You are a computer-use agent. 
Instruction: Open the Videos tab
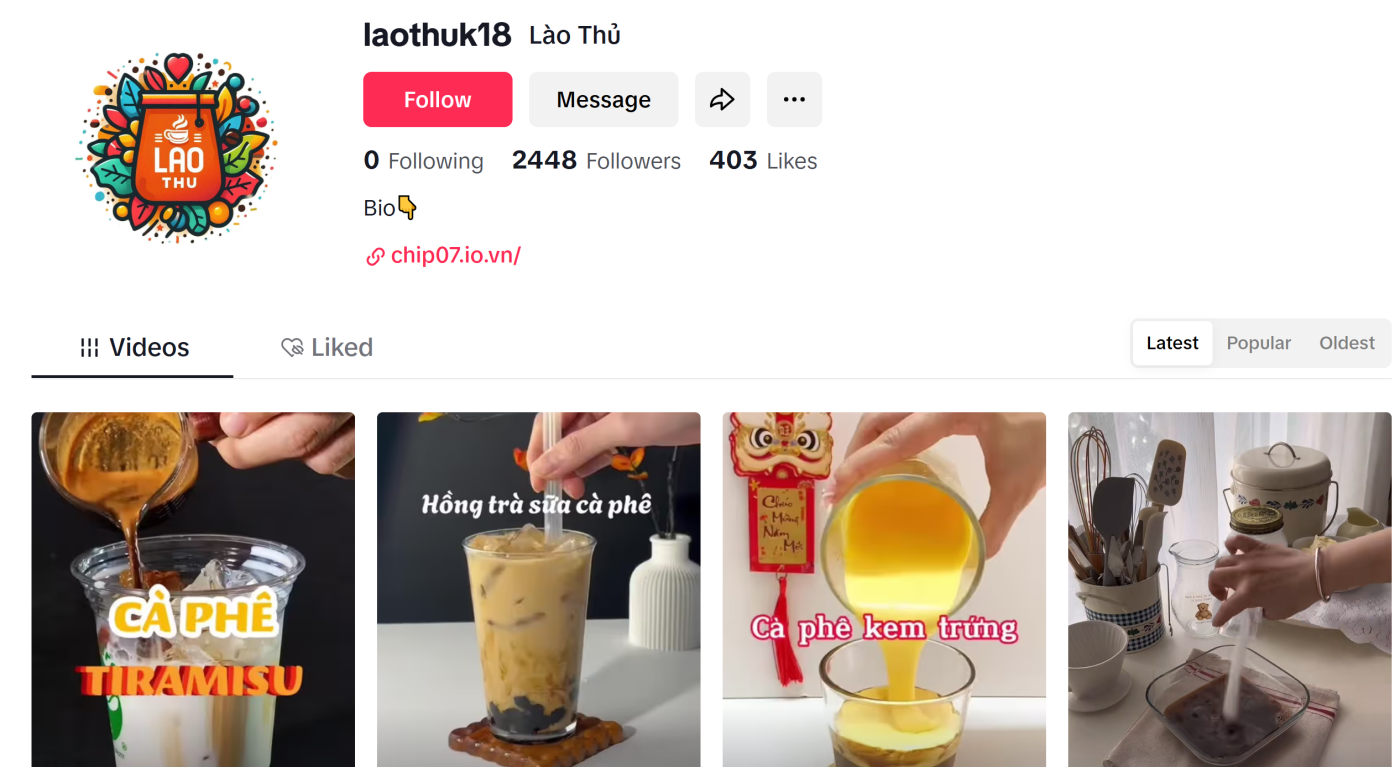[x=133, y=348]
